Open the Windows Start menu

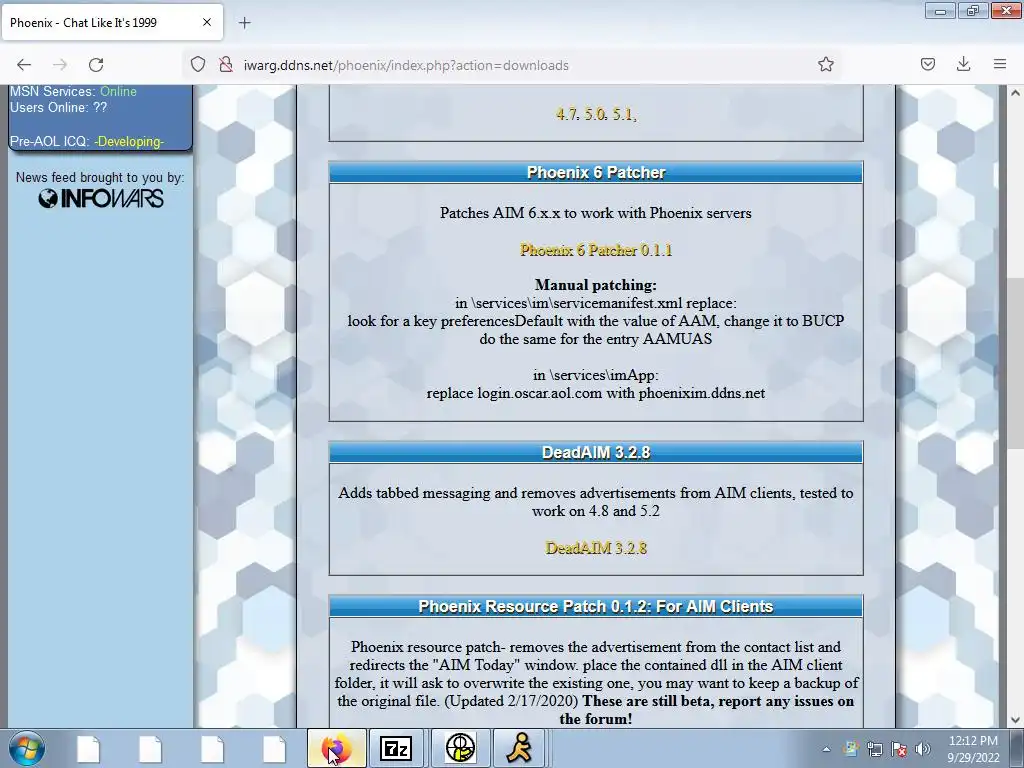27,748
